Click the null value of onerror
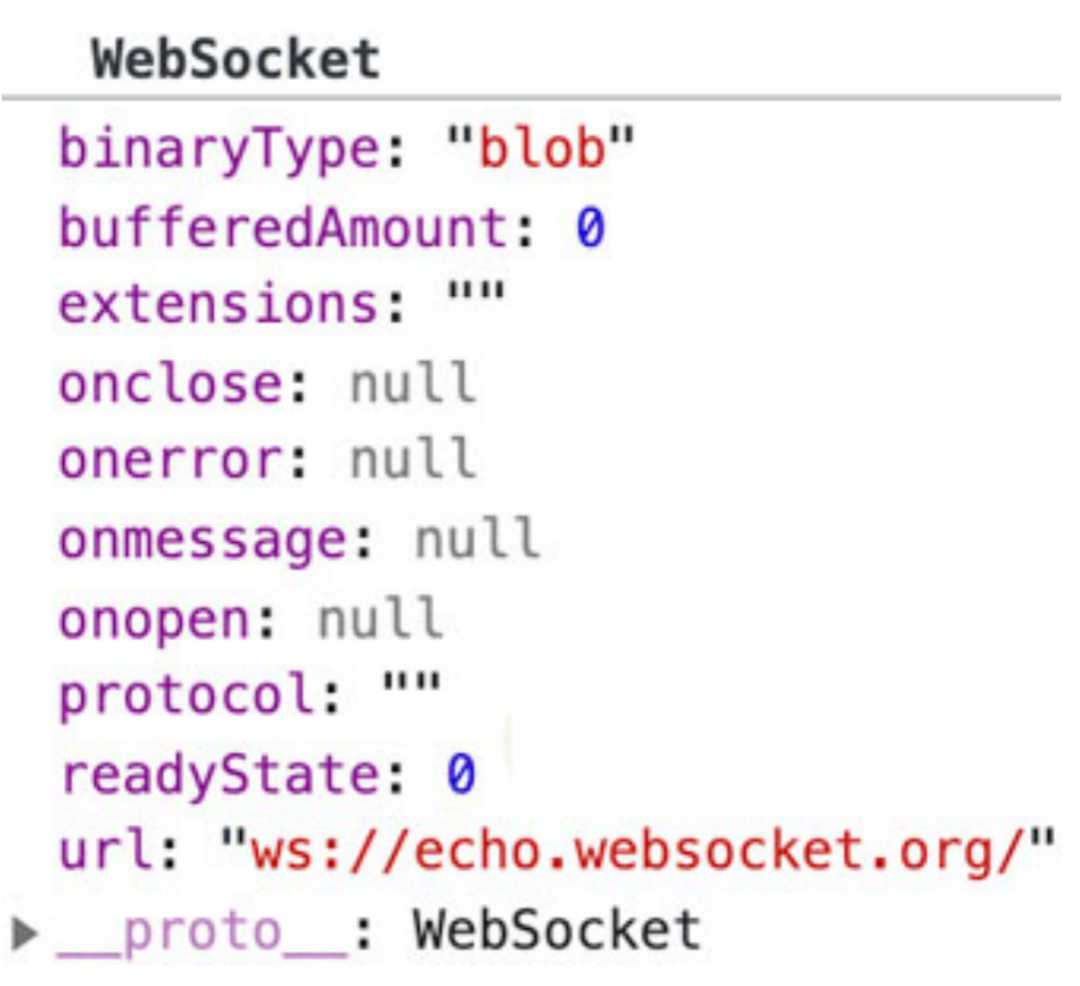This screenshot has width=1080, height=986. pyautogui.click(x=412, y=460)
